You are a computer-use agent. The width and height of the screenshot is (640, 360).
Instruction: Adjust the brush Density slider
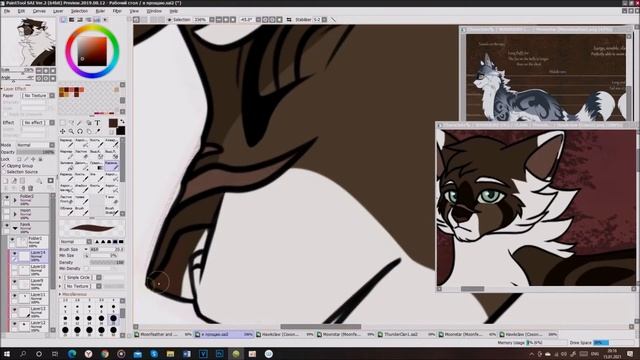click(107, 262)
